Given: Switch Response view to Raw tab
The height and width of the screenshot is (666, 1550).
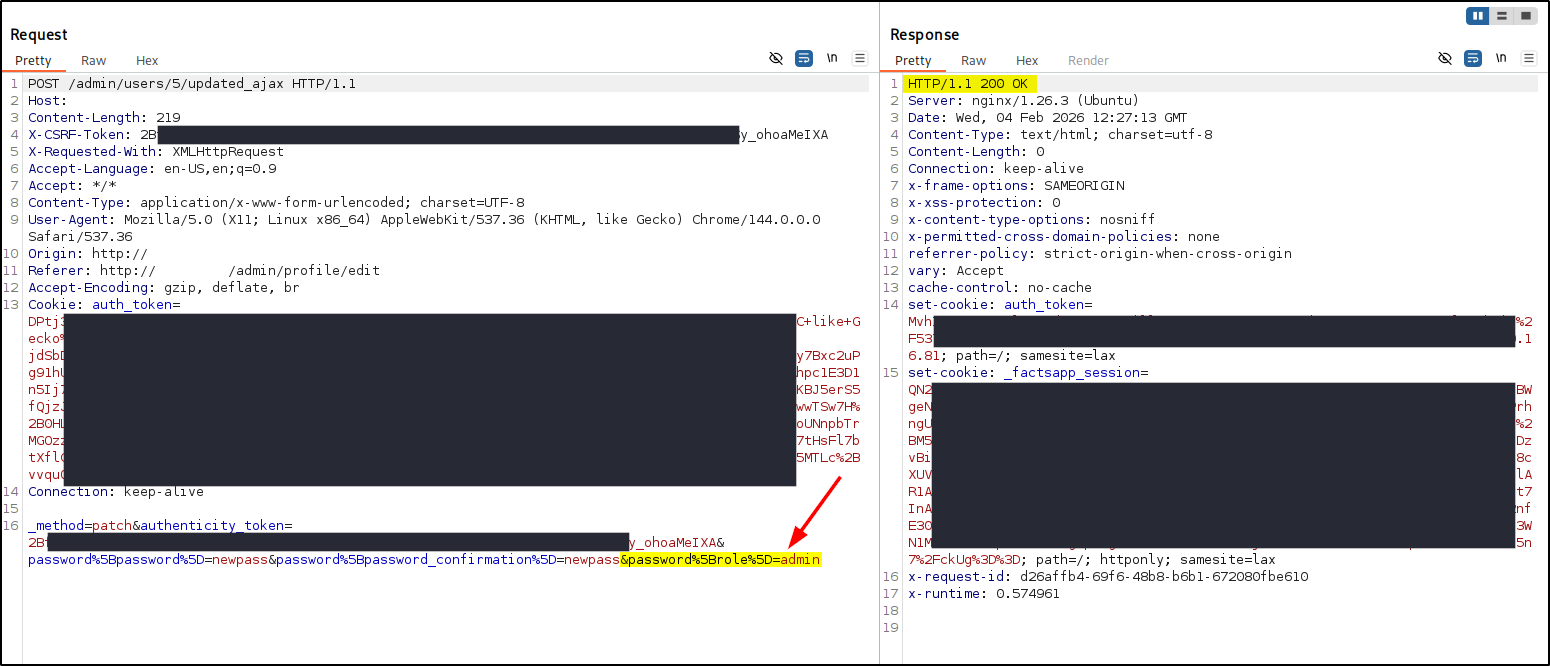Looking at the screenshot, I should click(973, 61).
